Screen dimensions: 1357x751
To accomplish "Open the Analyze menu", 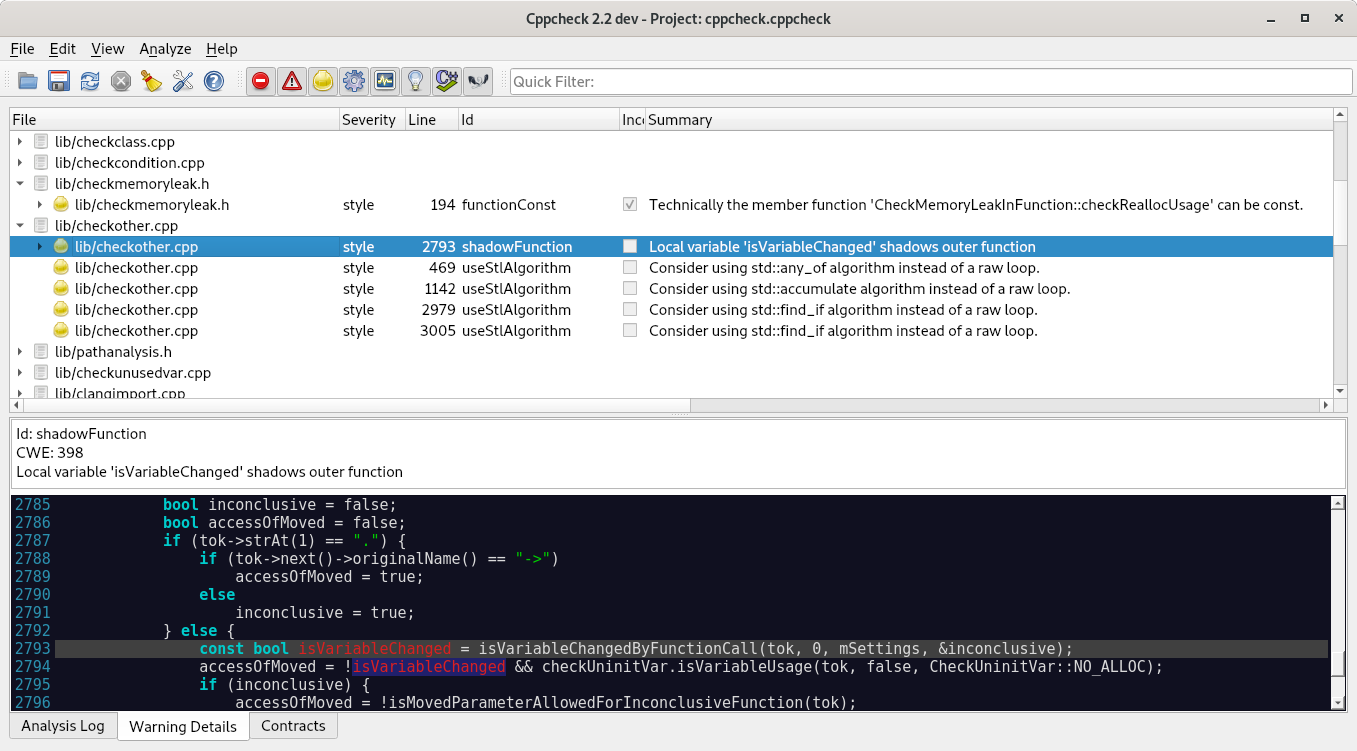I will tap(165, 49).
